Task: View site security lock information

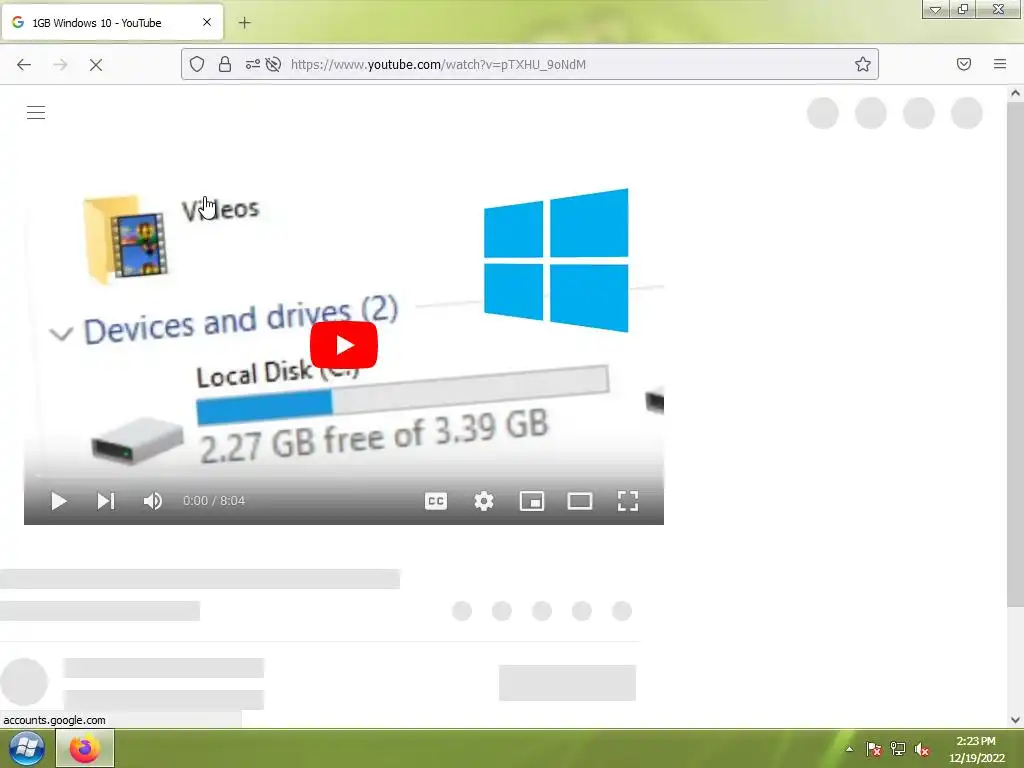Action: coord(225,64)
